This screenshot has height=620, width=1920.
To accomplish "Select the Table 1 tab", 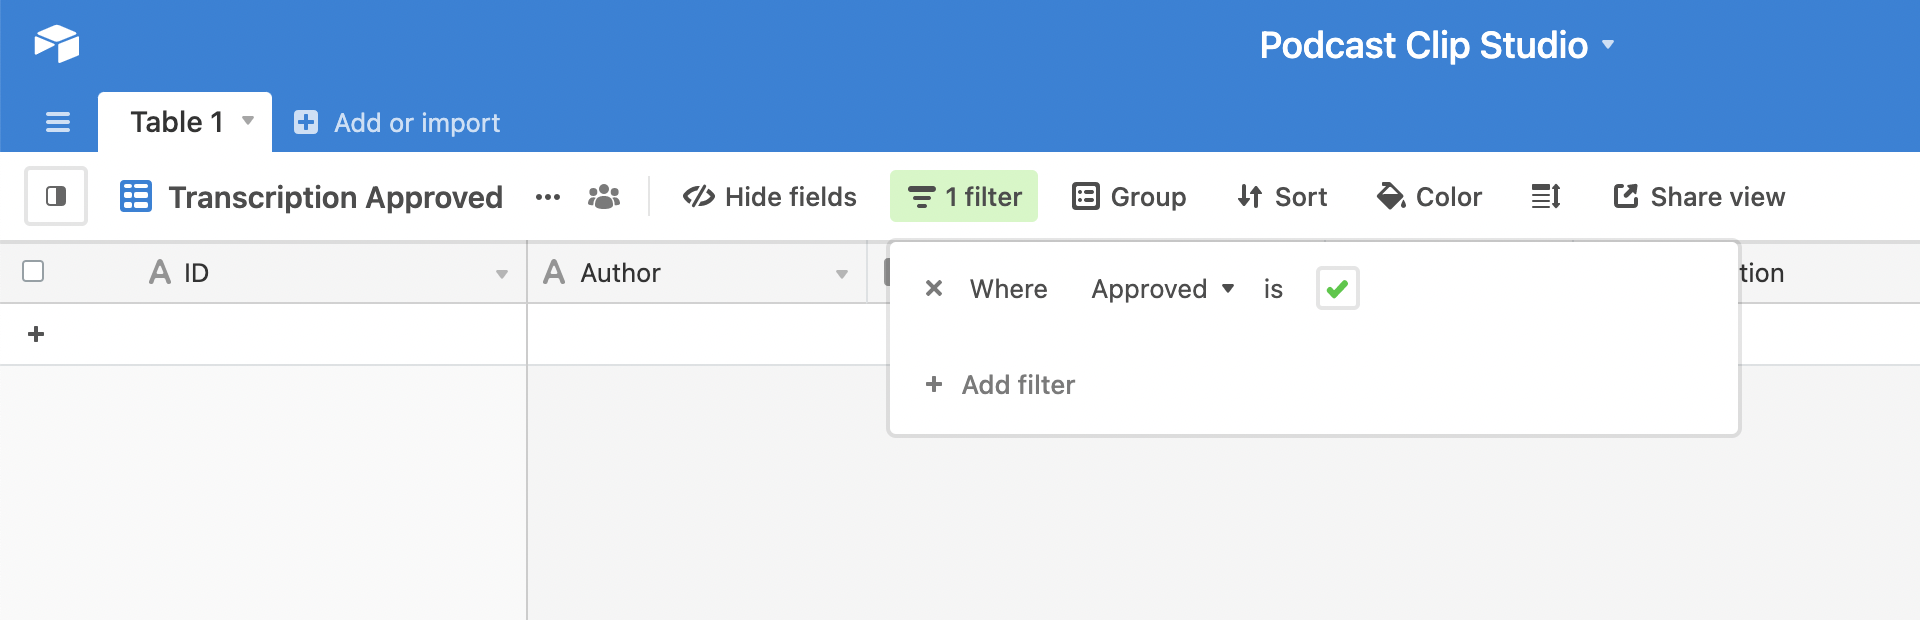I will click(177, 122).
